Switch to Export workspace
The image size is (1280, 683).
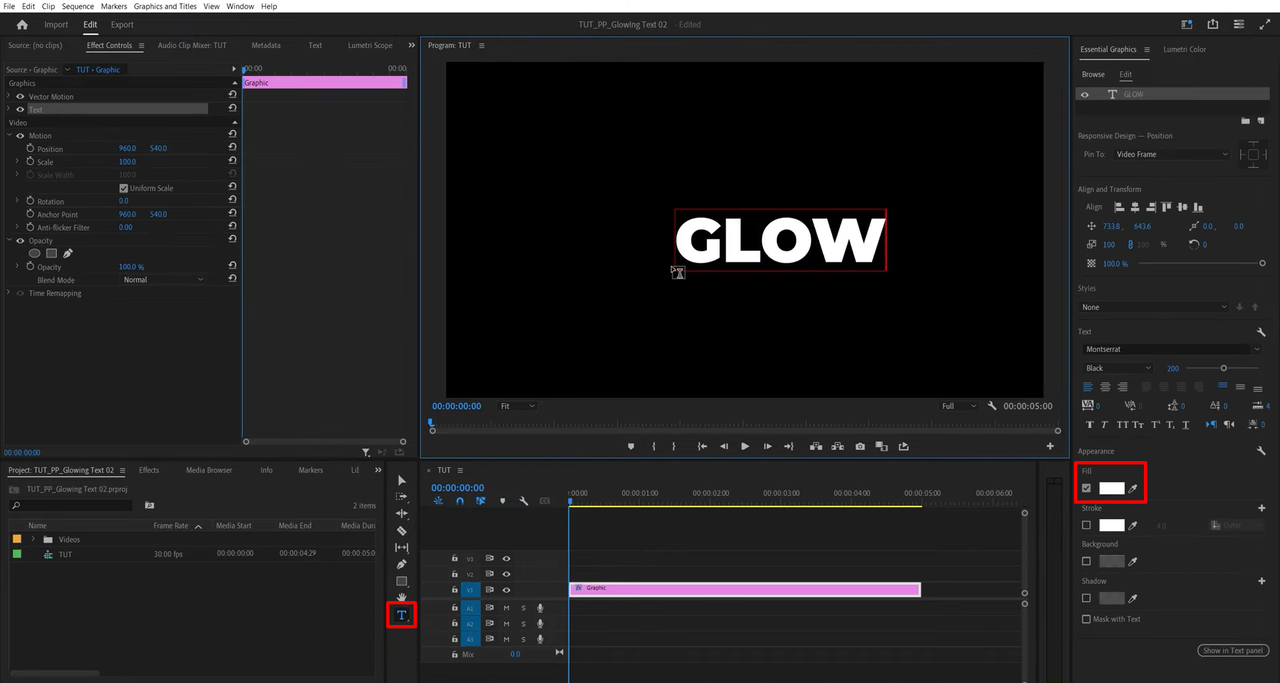click(122, 24)
